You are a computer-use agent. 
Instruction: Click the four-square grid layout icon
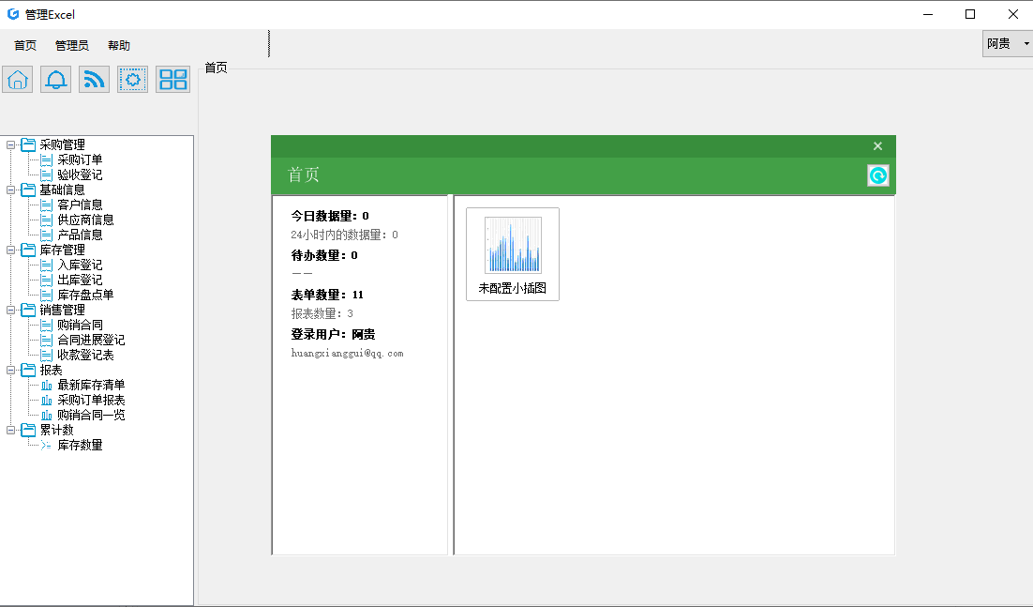(173, 80)
